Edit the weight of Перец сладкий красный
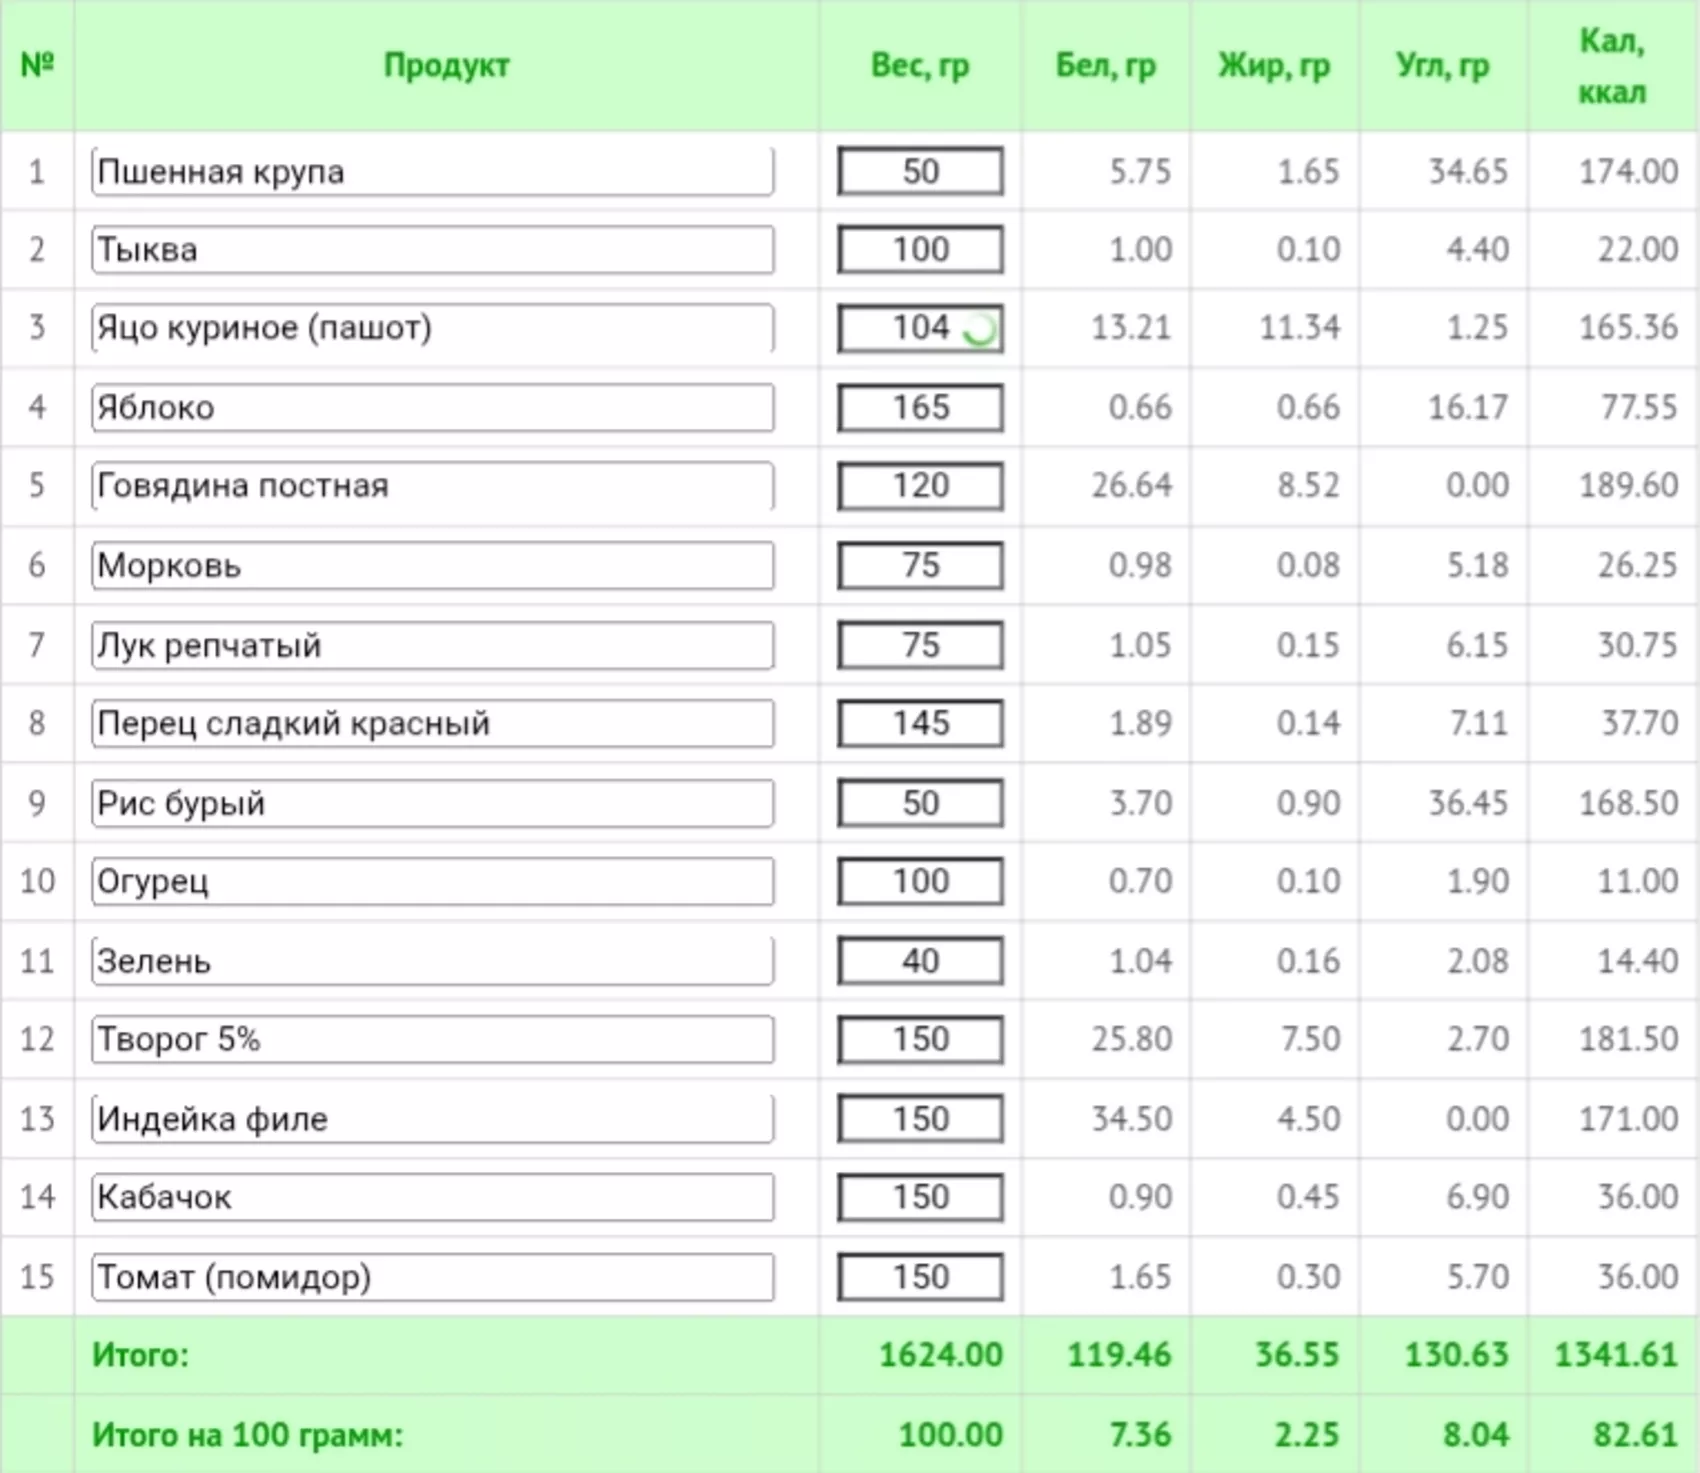The image size is (1700, 1473). tap(920, 724)
